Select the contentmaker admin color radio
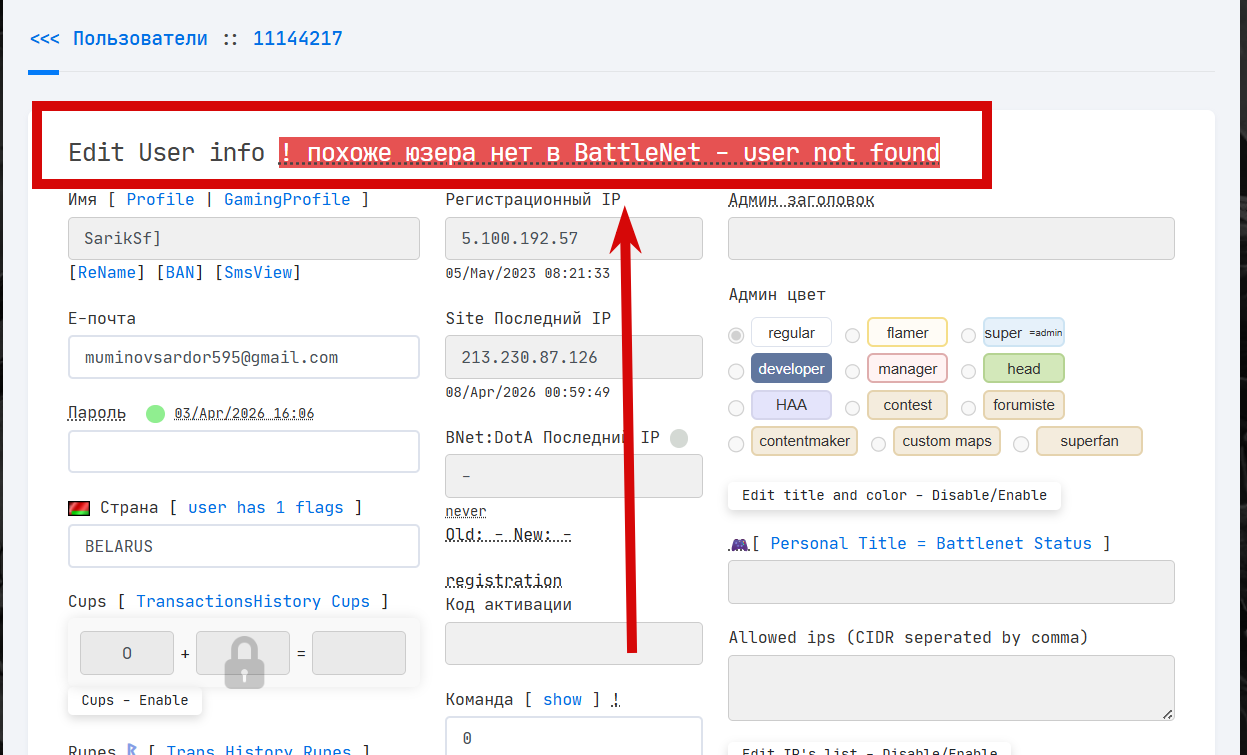This screenshot has width=1247, height=755. (x=737, y=443)
